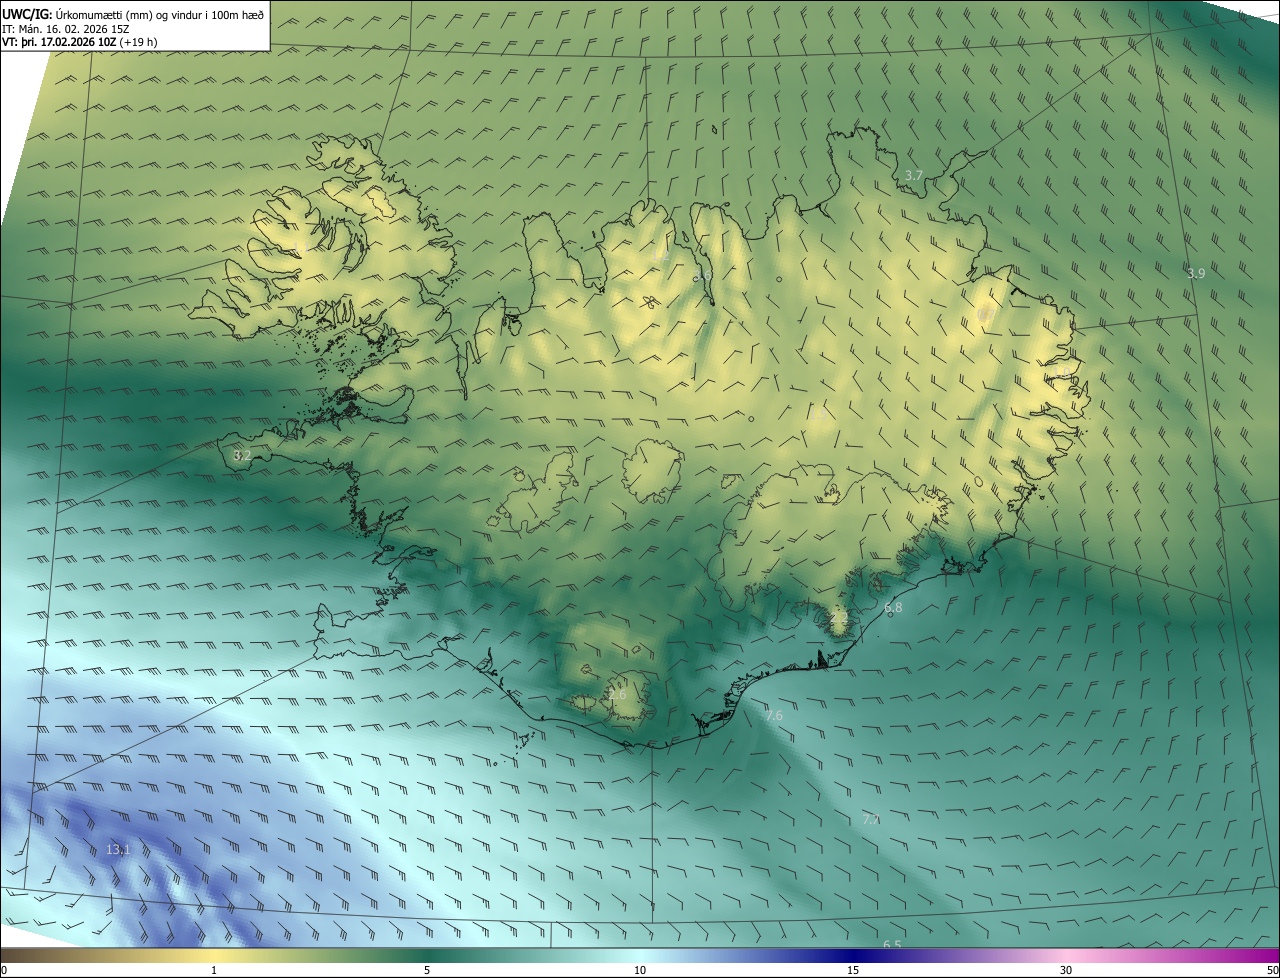
Task: Click the color scale tick label 1
Action: point(214,970)
